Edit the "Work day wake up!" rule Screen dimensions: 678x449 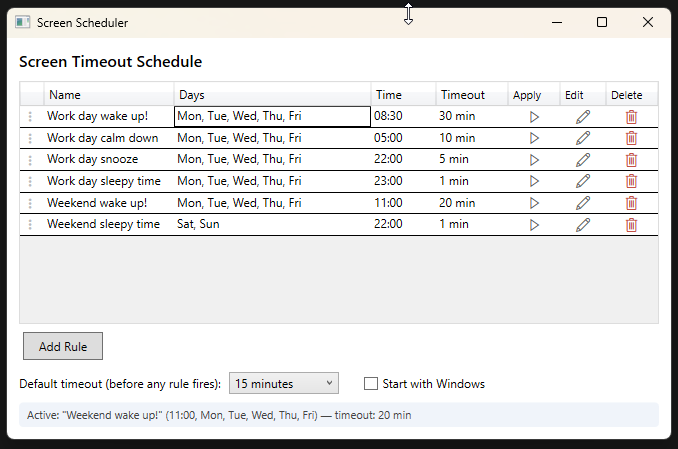583,117
